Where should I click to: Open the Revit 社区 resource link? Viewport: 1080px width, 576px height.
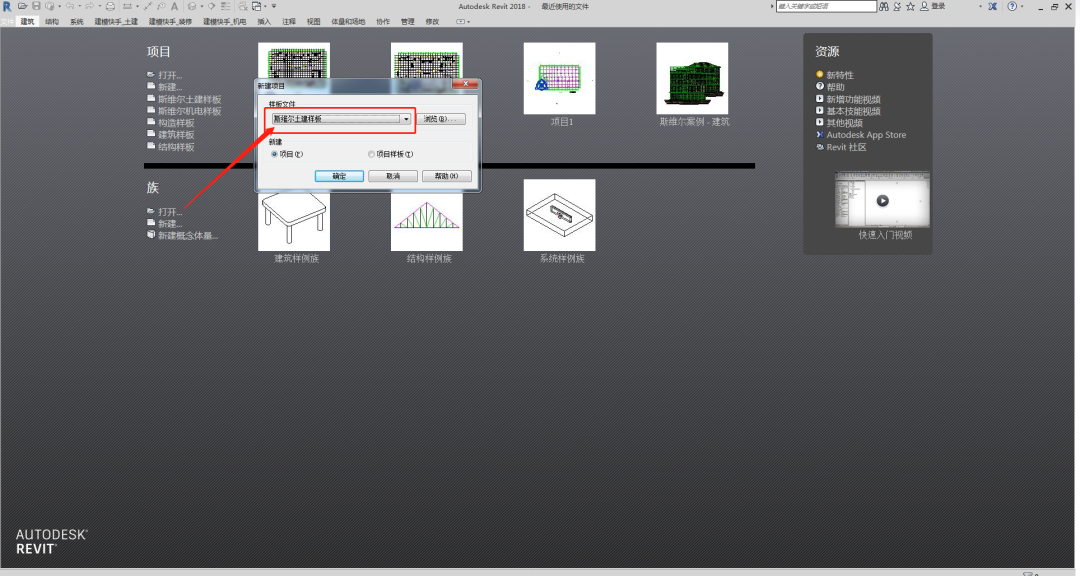click(847, 147)
